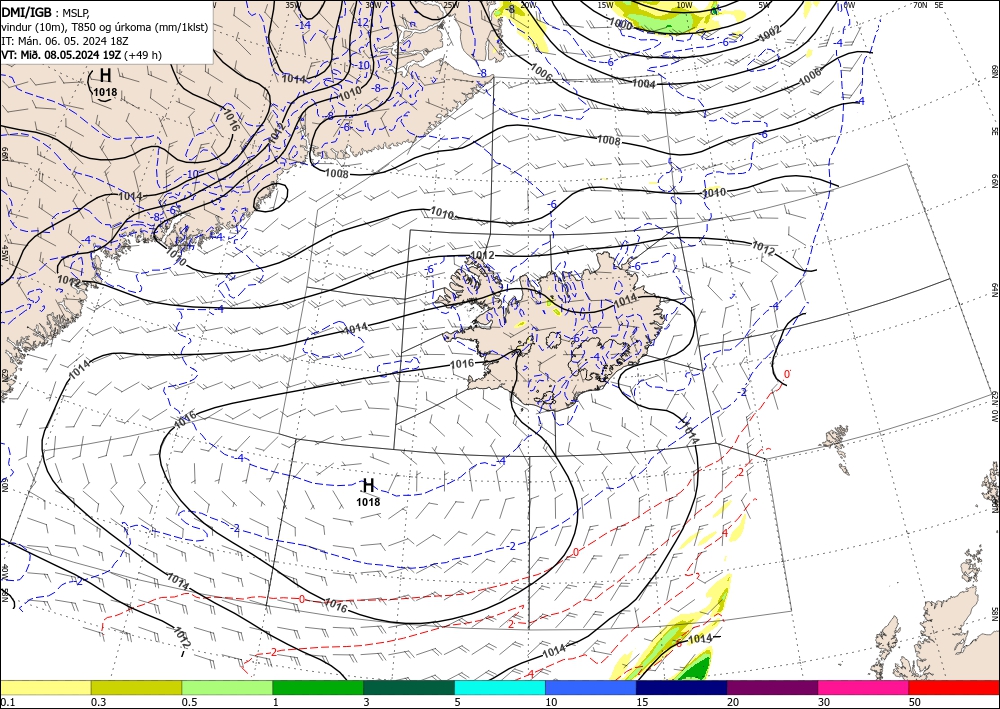1000x709 pixels.
Task: Click the legend value '0.5'
Action: (189, 702)
